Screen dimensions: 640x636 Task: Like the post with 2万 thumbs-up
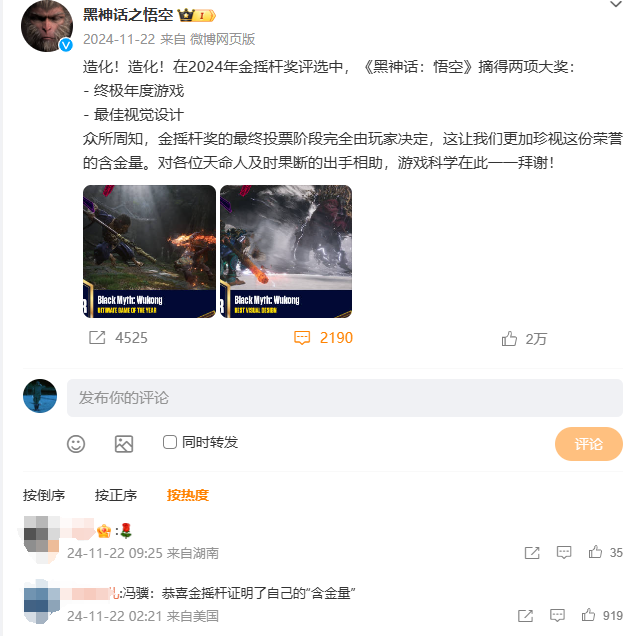509,338
